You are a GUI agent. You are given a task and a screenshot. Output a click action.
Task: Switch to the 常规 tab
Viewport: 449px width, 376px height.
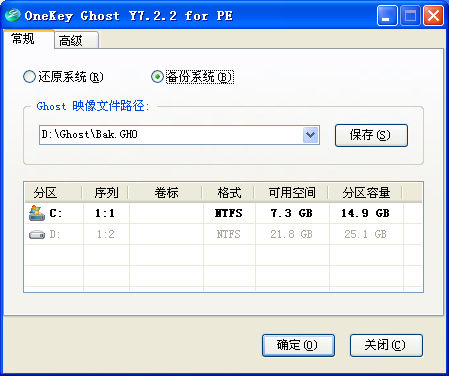pos(29,39)
